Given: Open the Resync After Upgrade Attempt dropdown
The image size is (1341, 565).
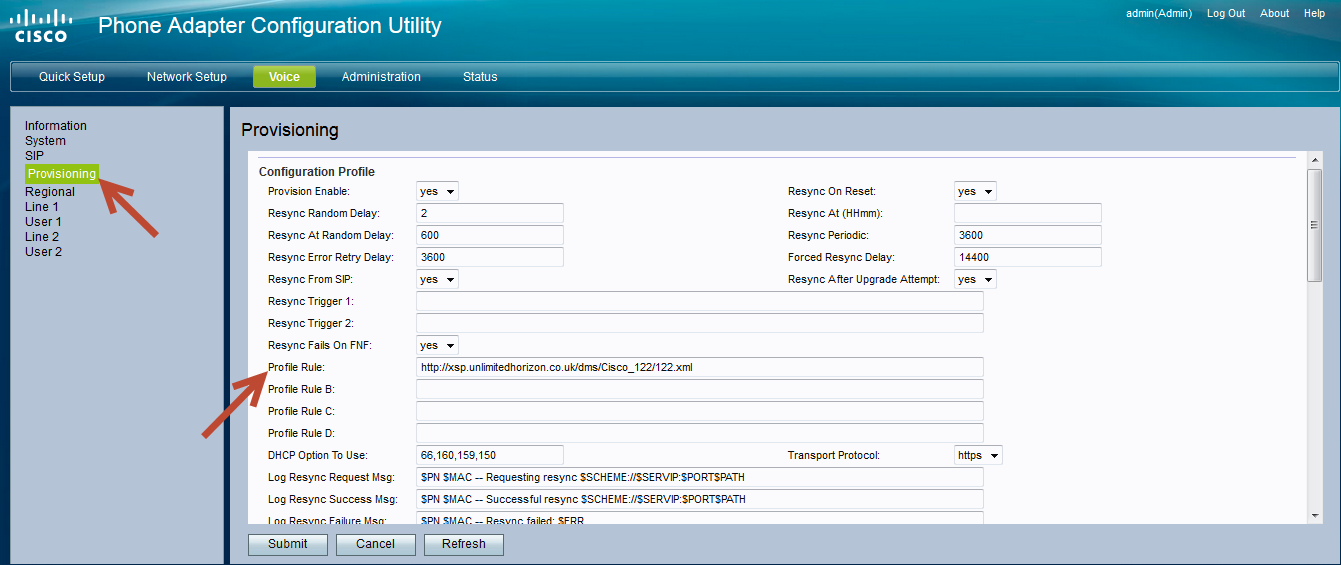Looking at the screenshot, I should click(975, 279).
